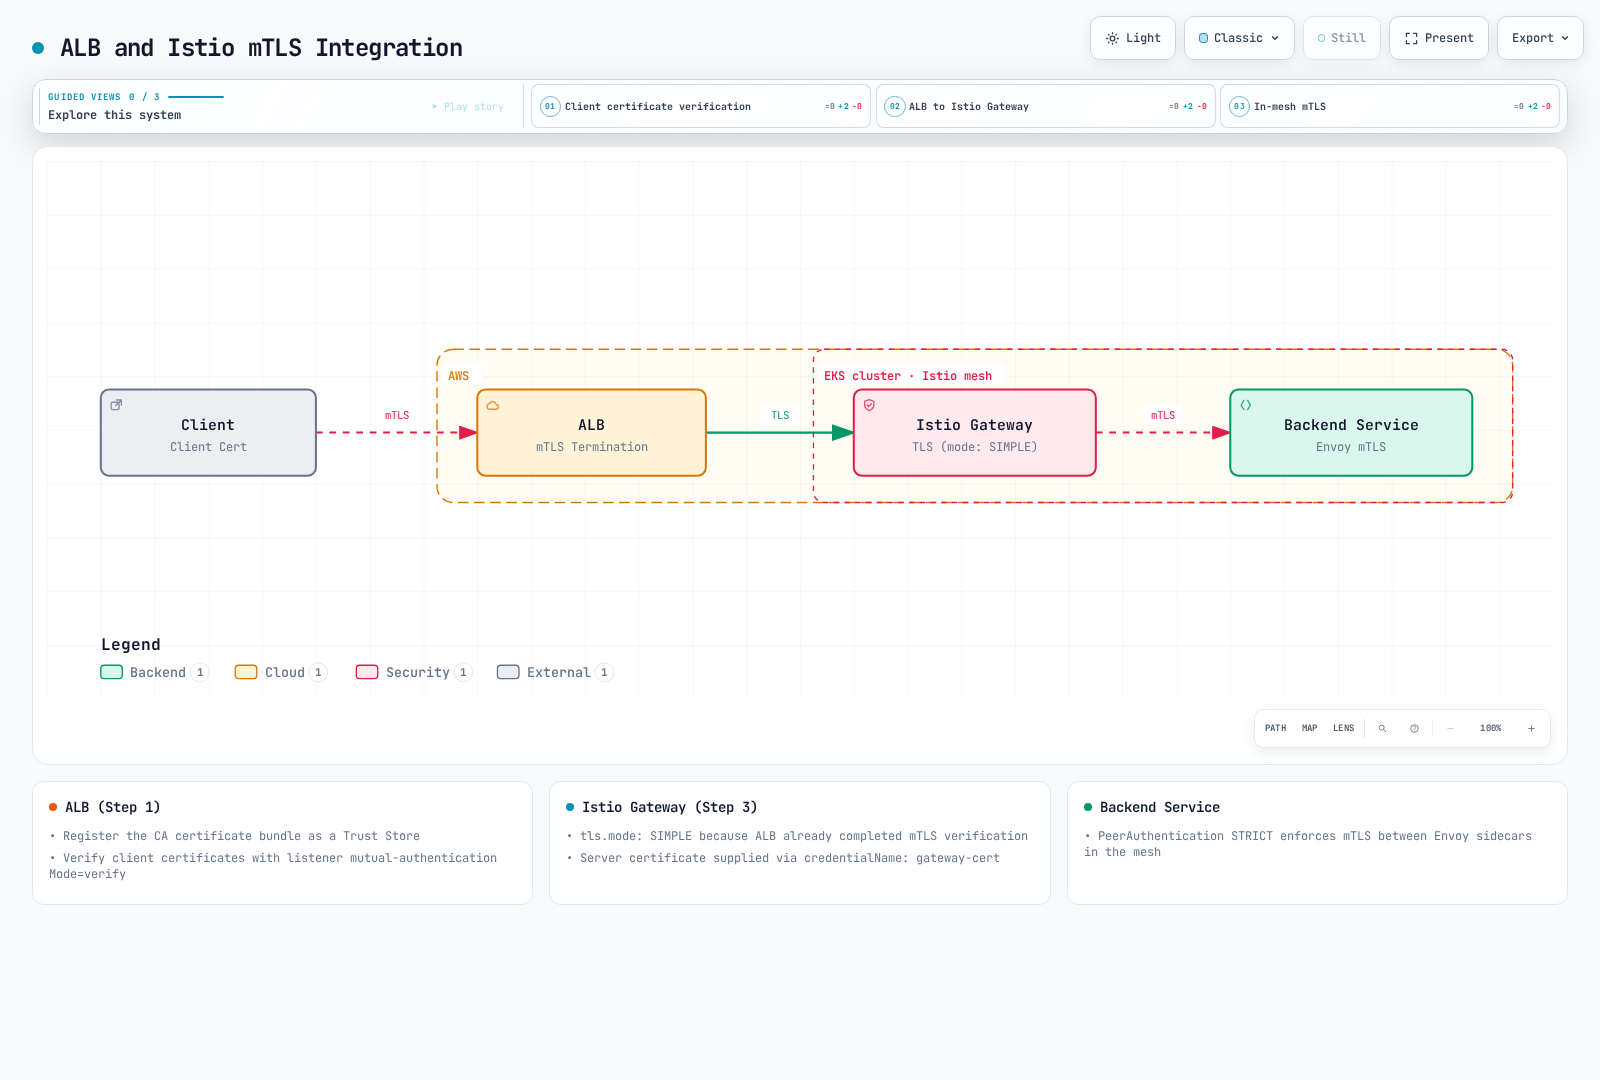
Task: Open the Export dropdown menu
Action: (1540, 38)
